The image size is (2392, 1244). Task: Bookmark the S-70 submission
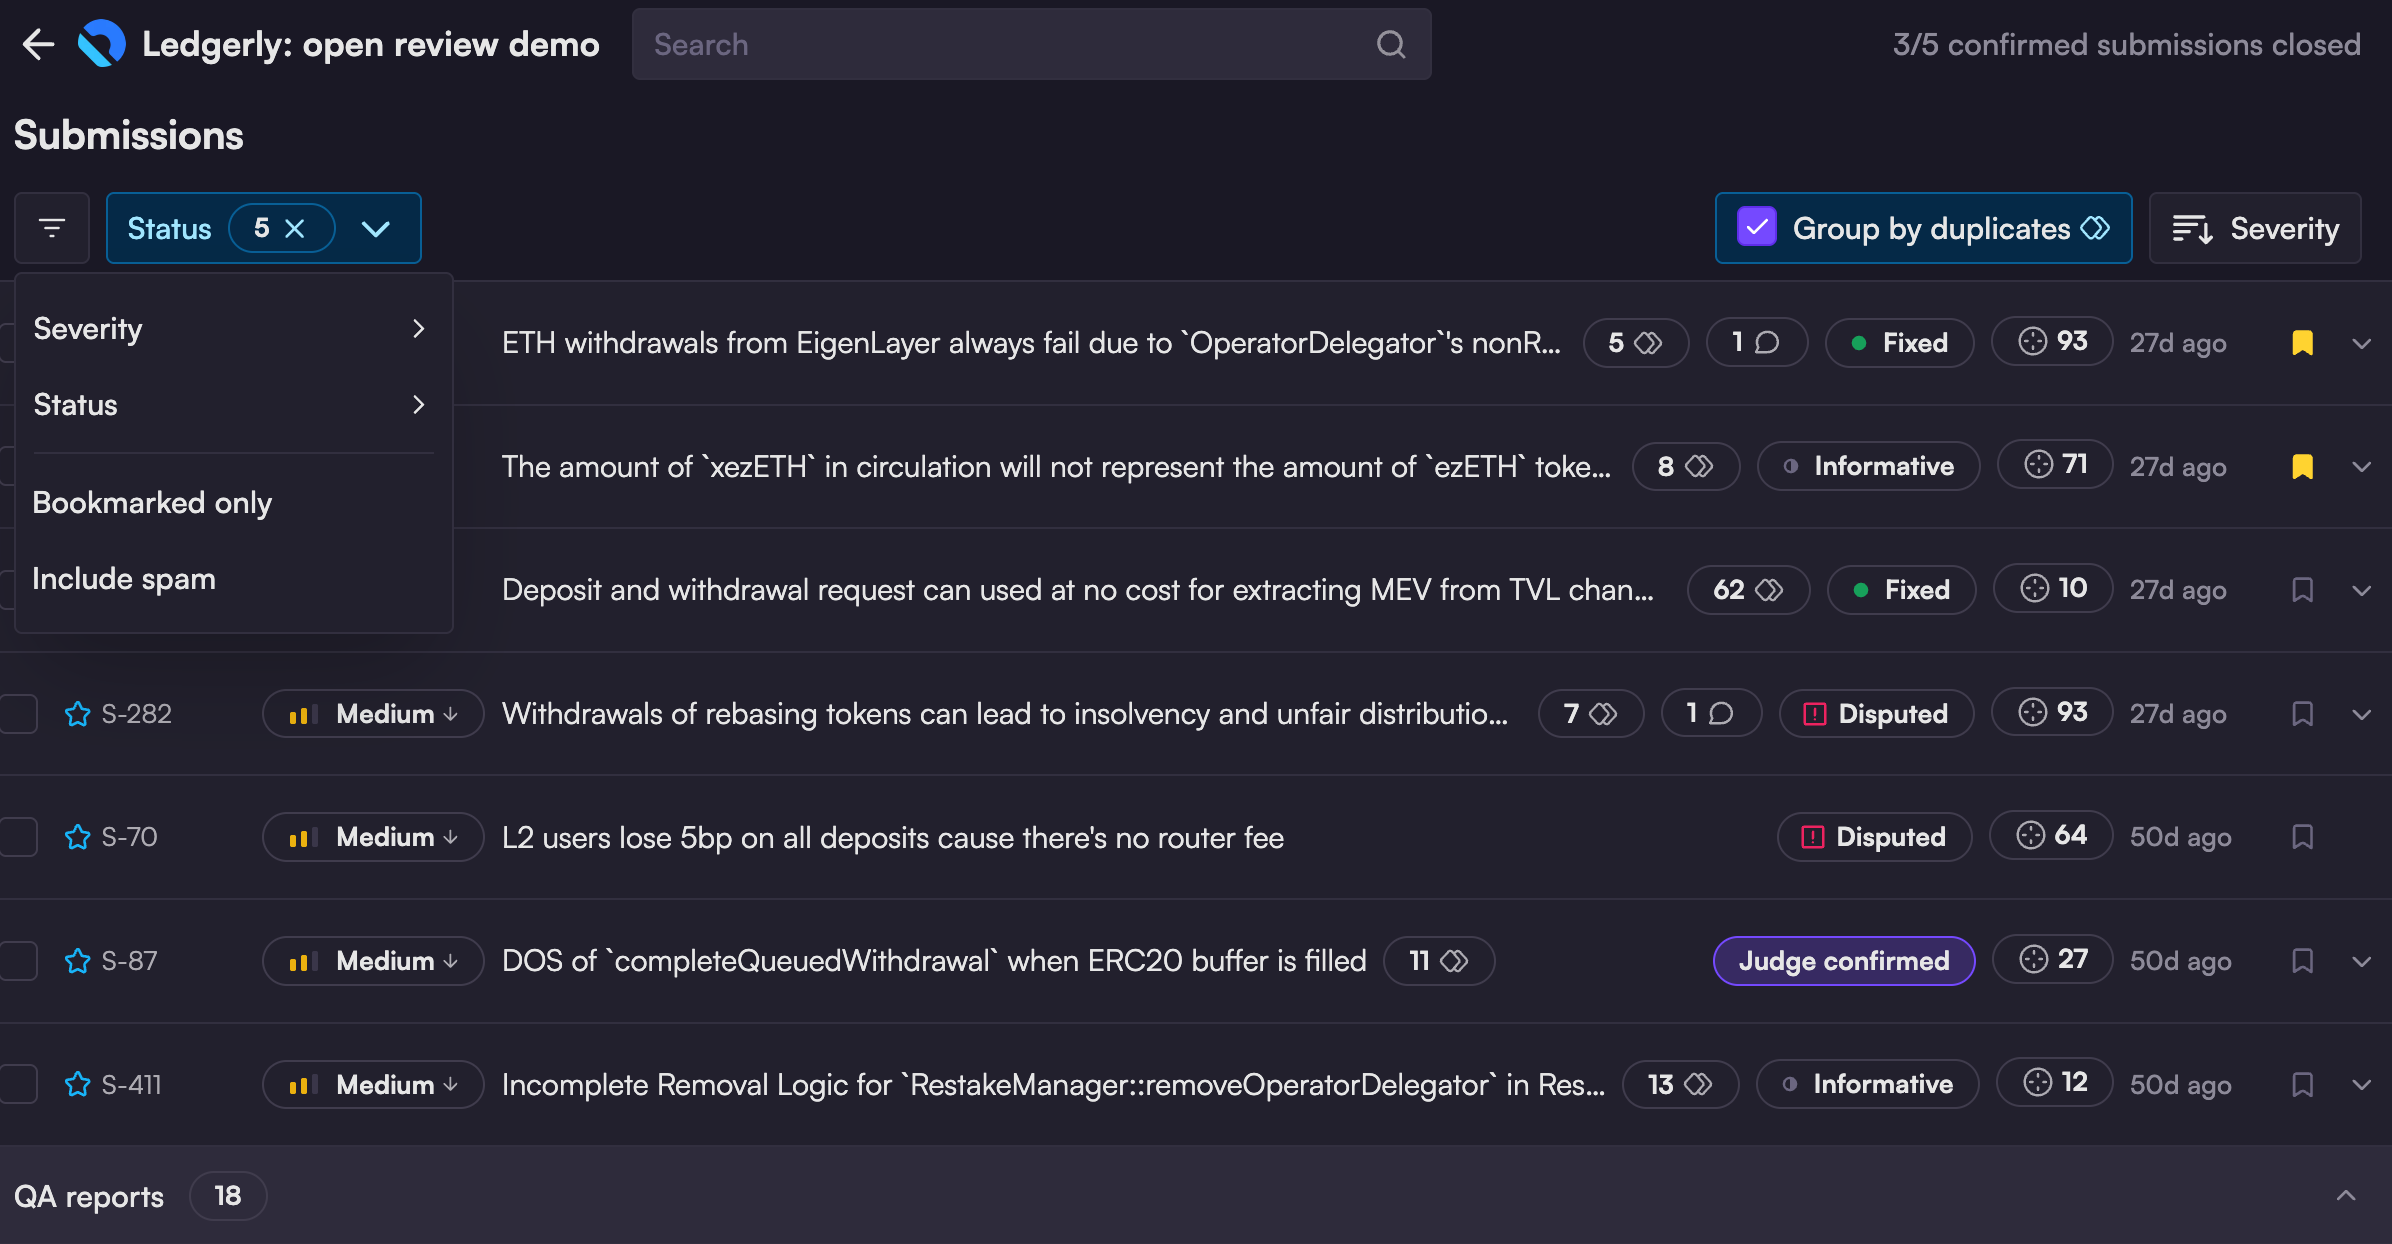pyautogui.click(x=2302, y=837)
